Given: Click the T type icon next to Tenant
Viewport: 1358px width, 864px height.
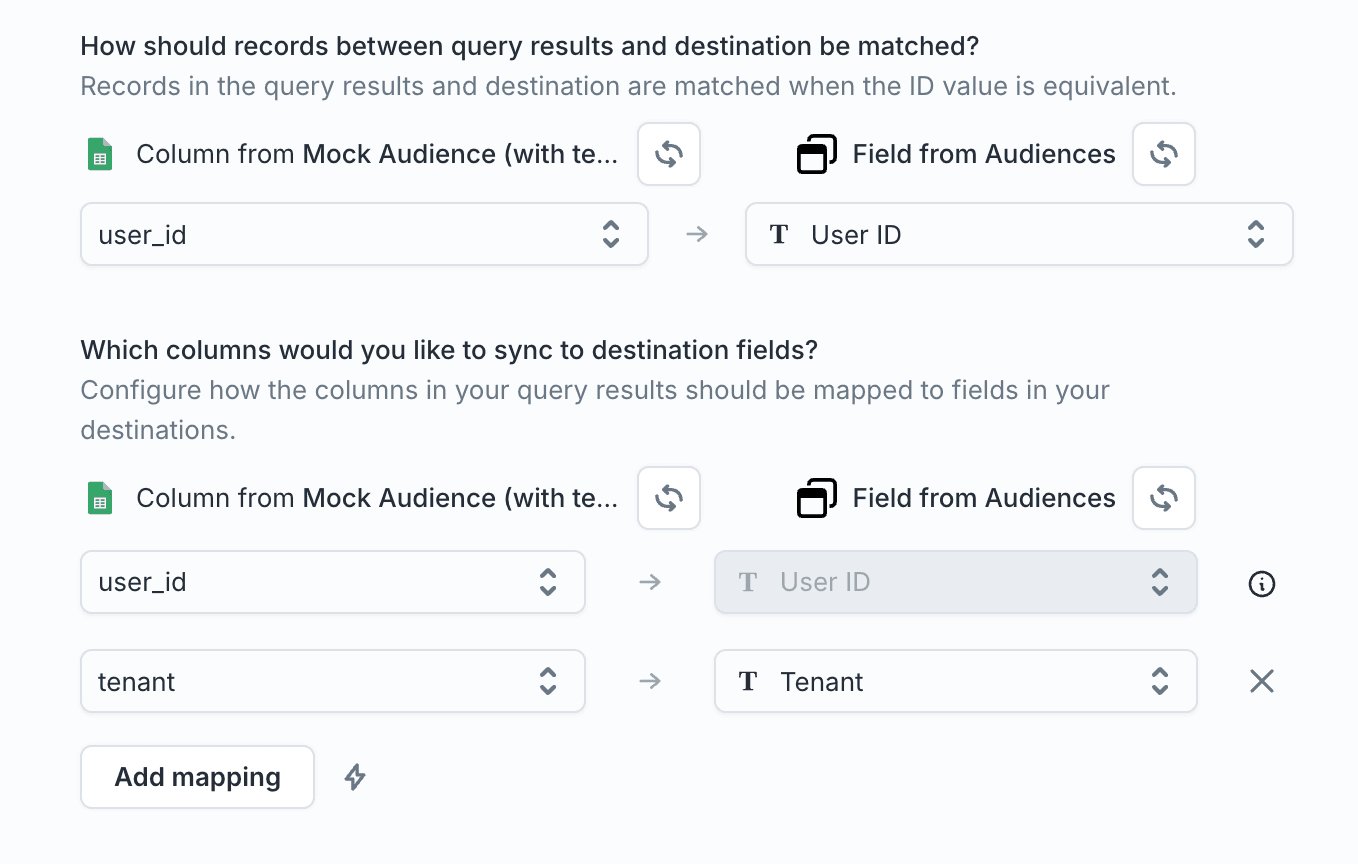Looking at the screenshot, I should [748, 681].
